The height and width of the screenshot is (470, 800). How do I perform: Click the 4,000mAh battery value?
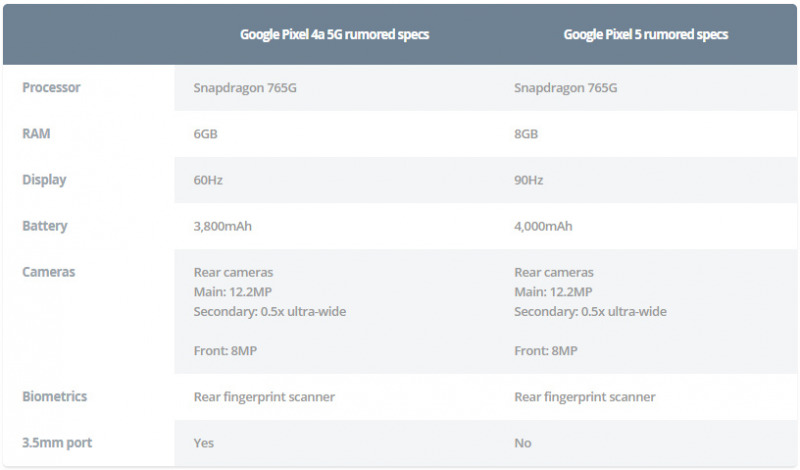coord(543,226)
